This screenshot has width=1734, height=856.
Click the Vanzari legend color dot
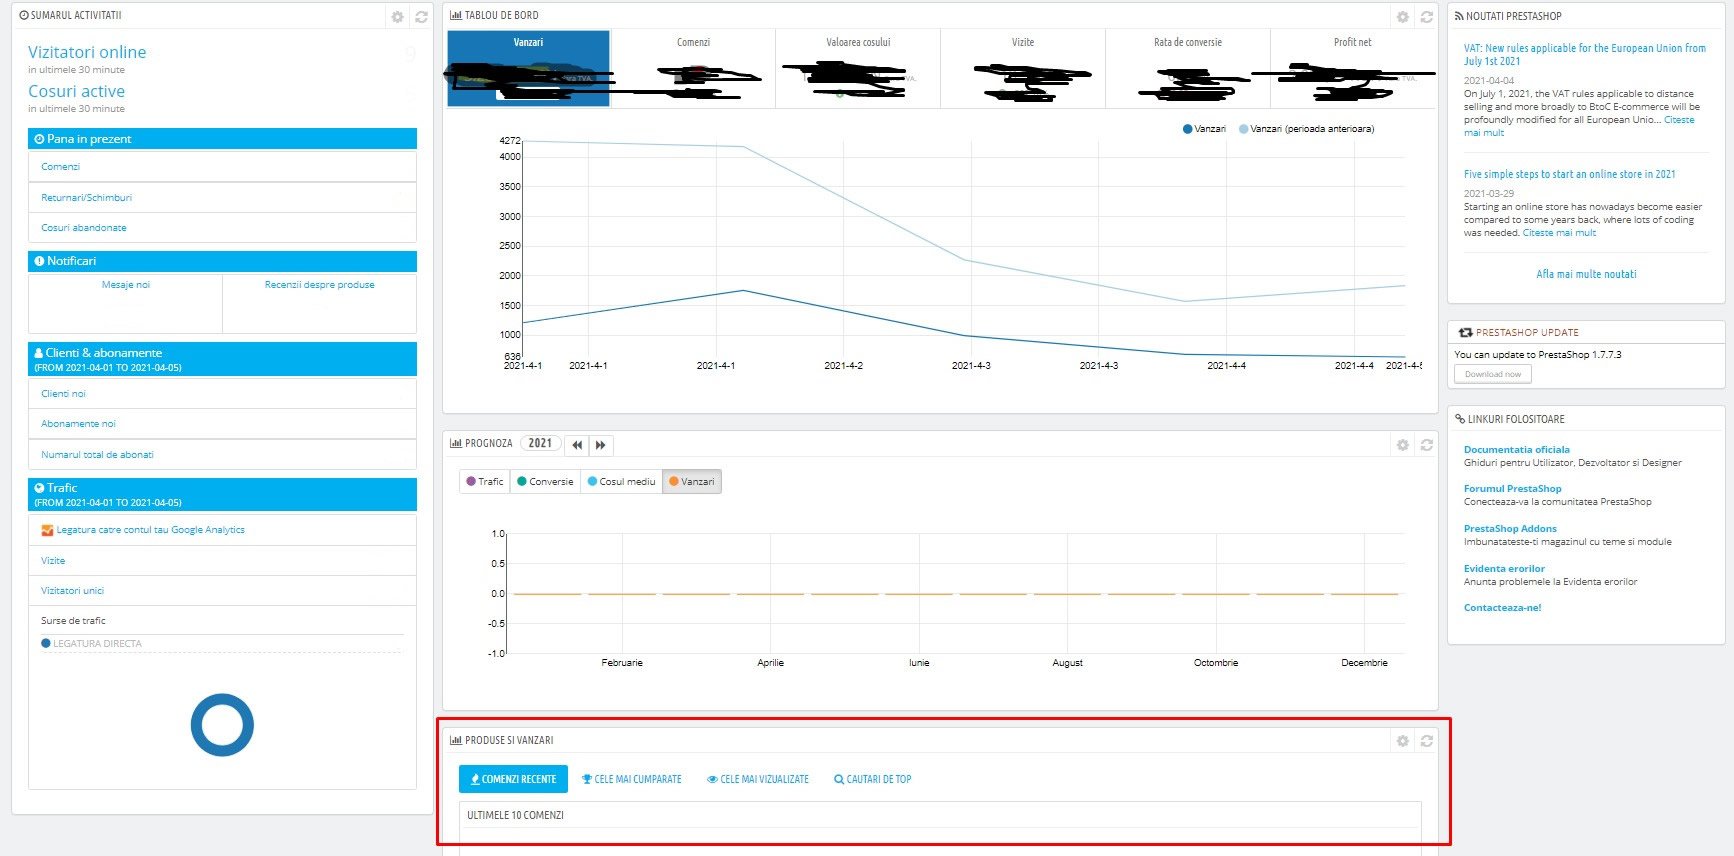[x=1187, y=129]
